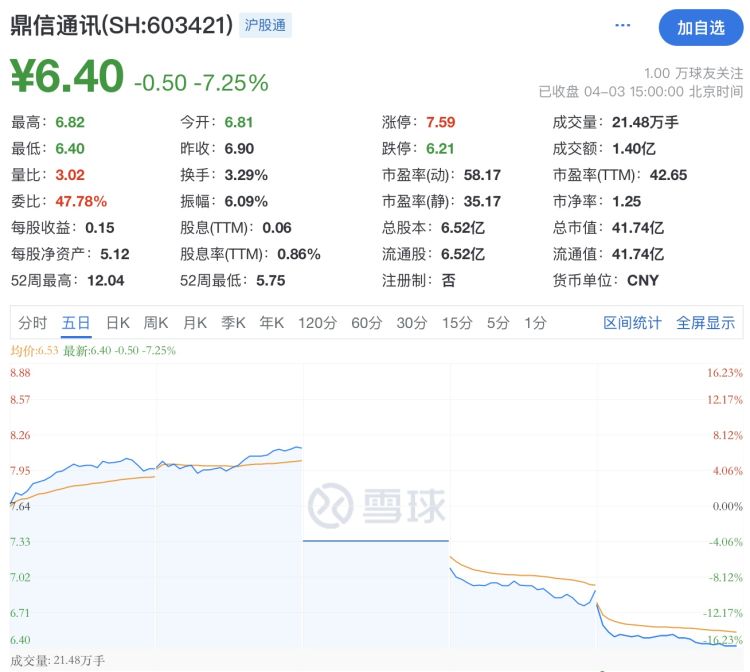The image size is (750, 672).
Task: Click the 振幅 value 6.09%
Action: coord(246,201)
